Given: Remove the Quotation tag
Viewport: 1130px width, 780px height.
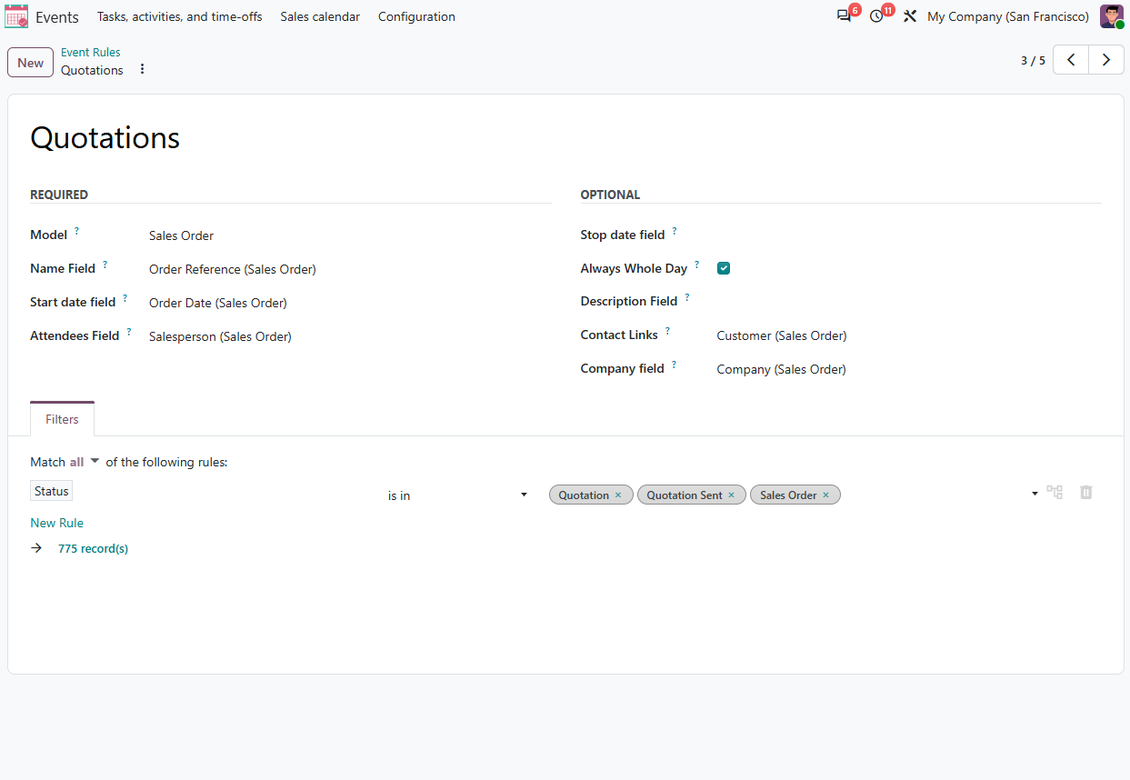Looking at the screenshot, I should [618, 495].
